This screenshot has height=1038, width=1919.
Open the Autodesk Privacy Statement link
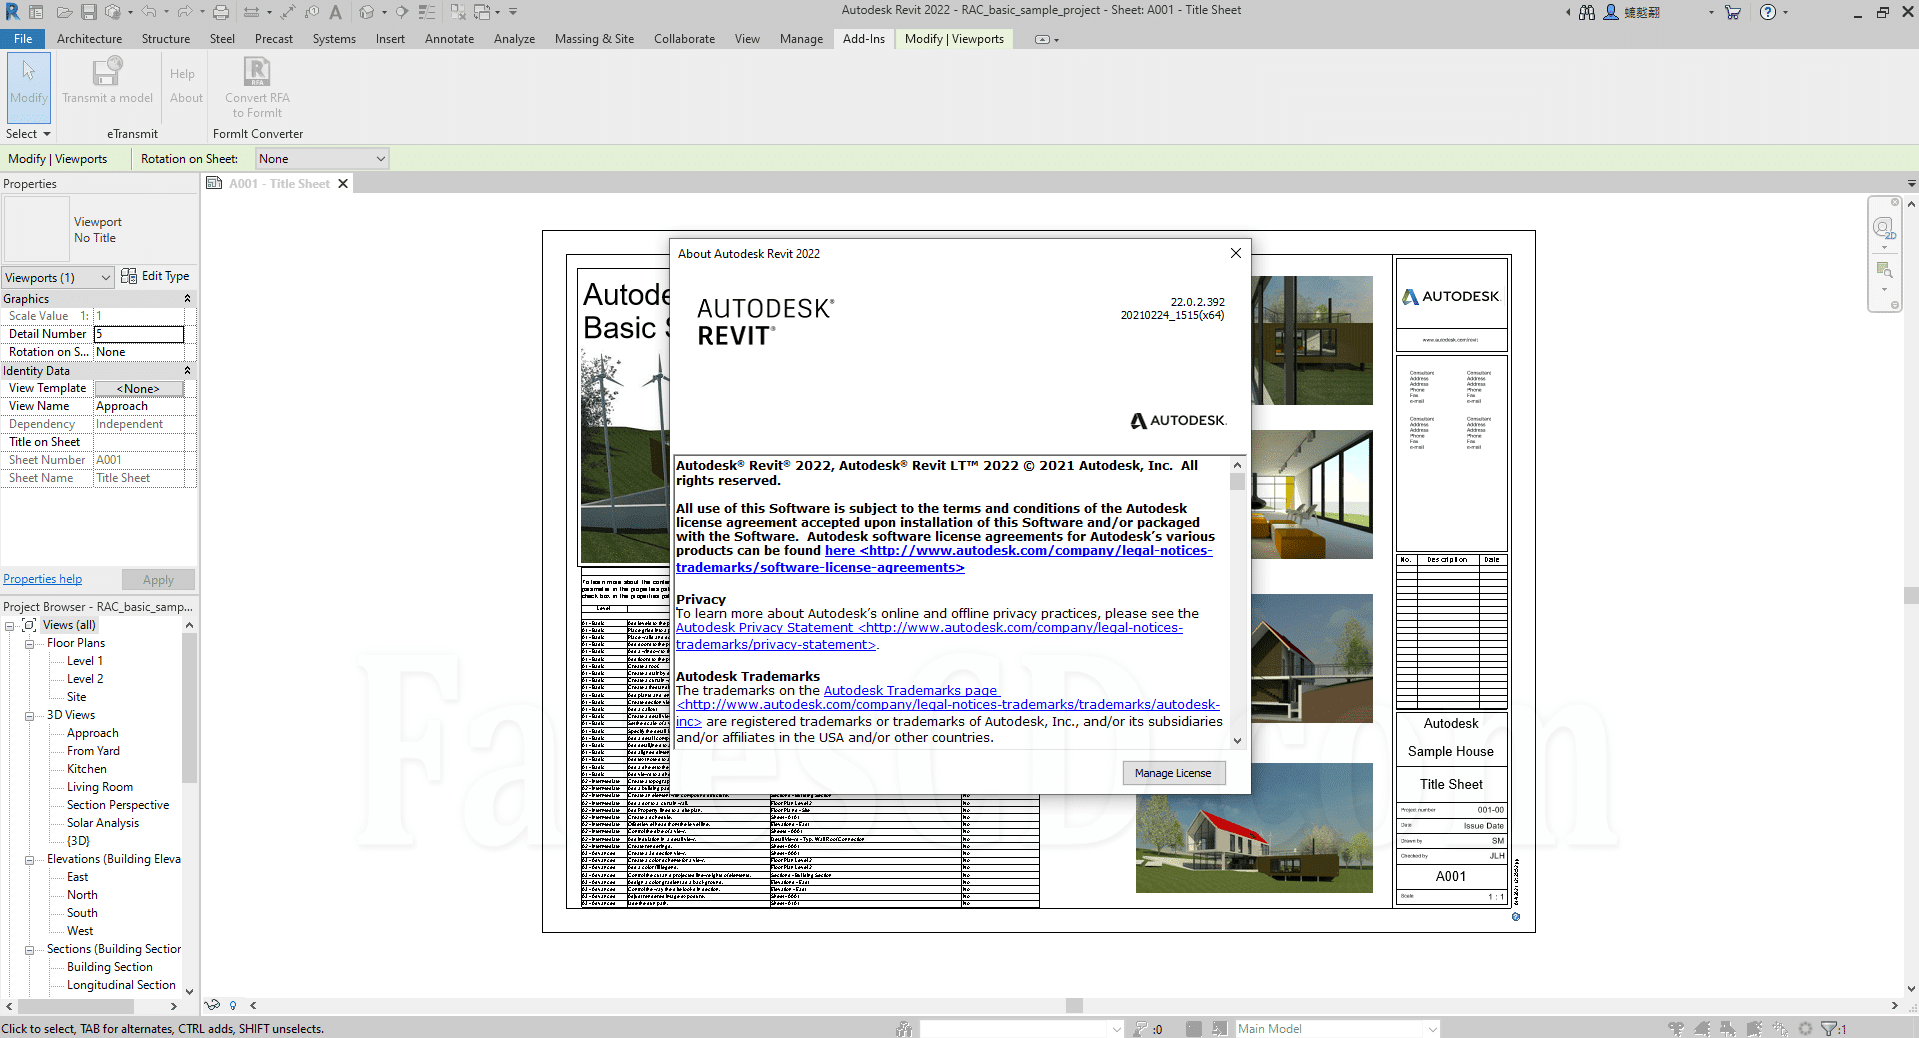click(929, 636)
